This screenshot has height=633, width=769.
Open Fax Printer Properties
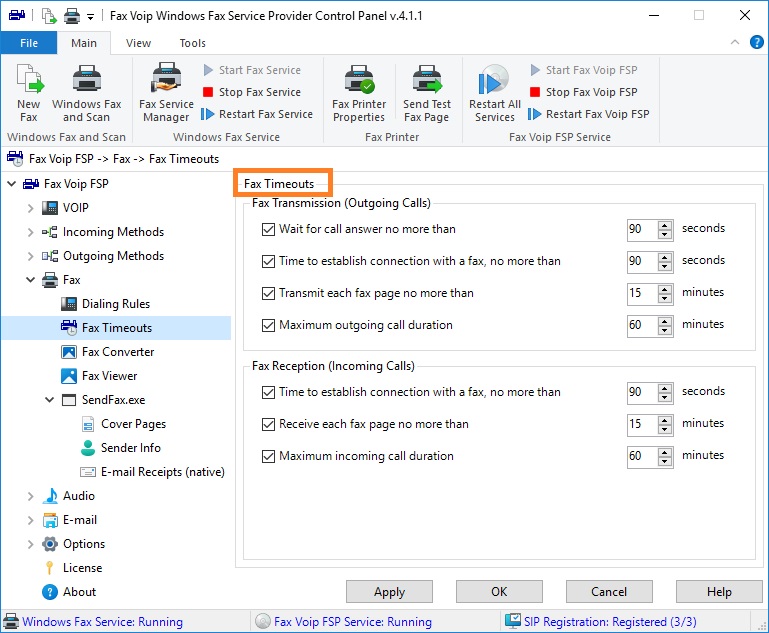pyautogui.click(x=359, y=93)
